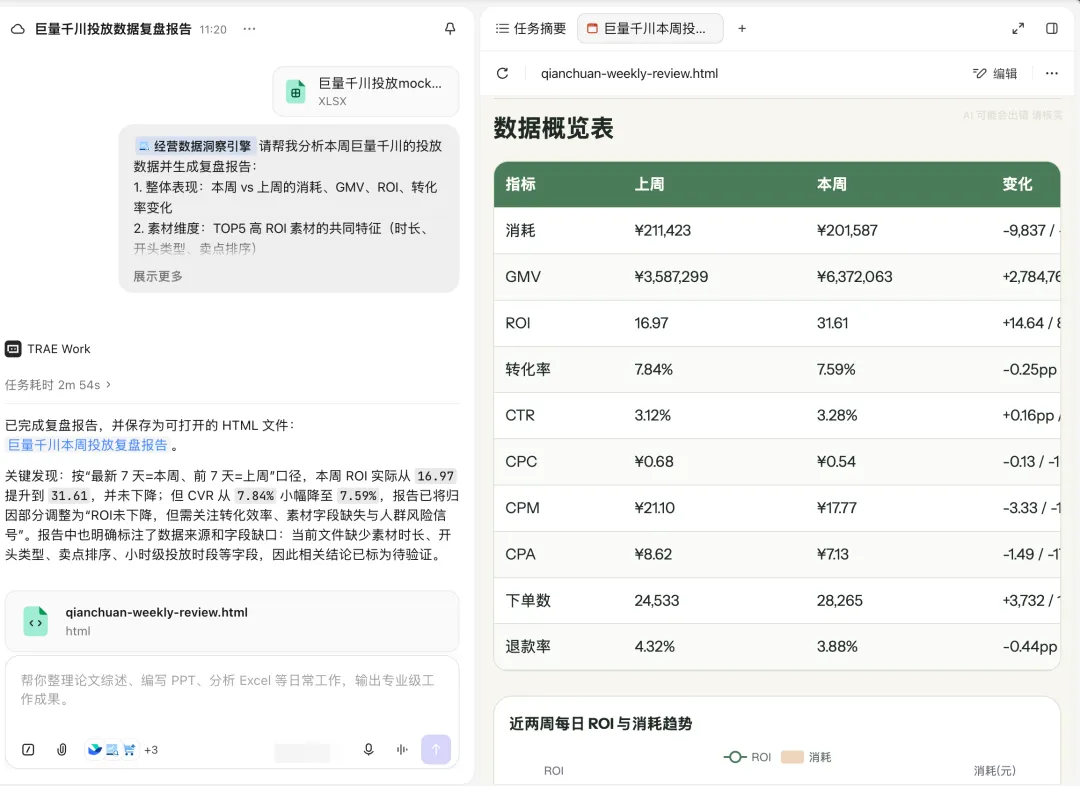1080x786 pixels.
Task: Click the purple send arrow button
Action: click(x=436, y=749)
